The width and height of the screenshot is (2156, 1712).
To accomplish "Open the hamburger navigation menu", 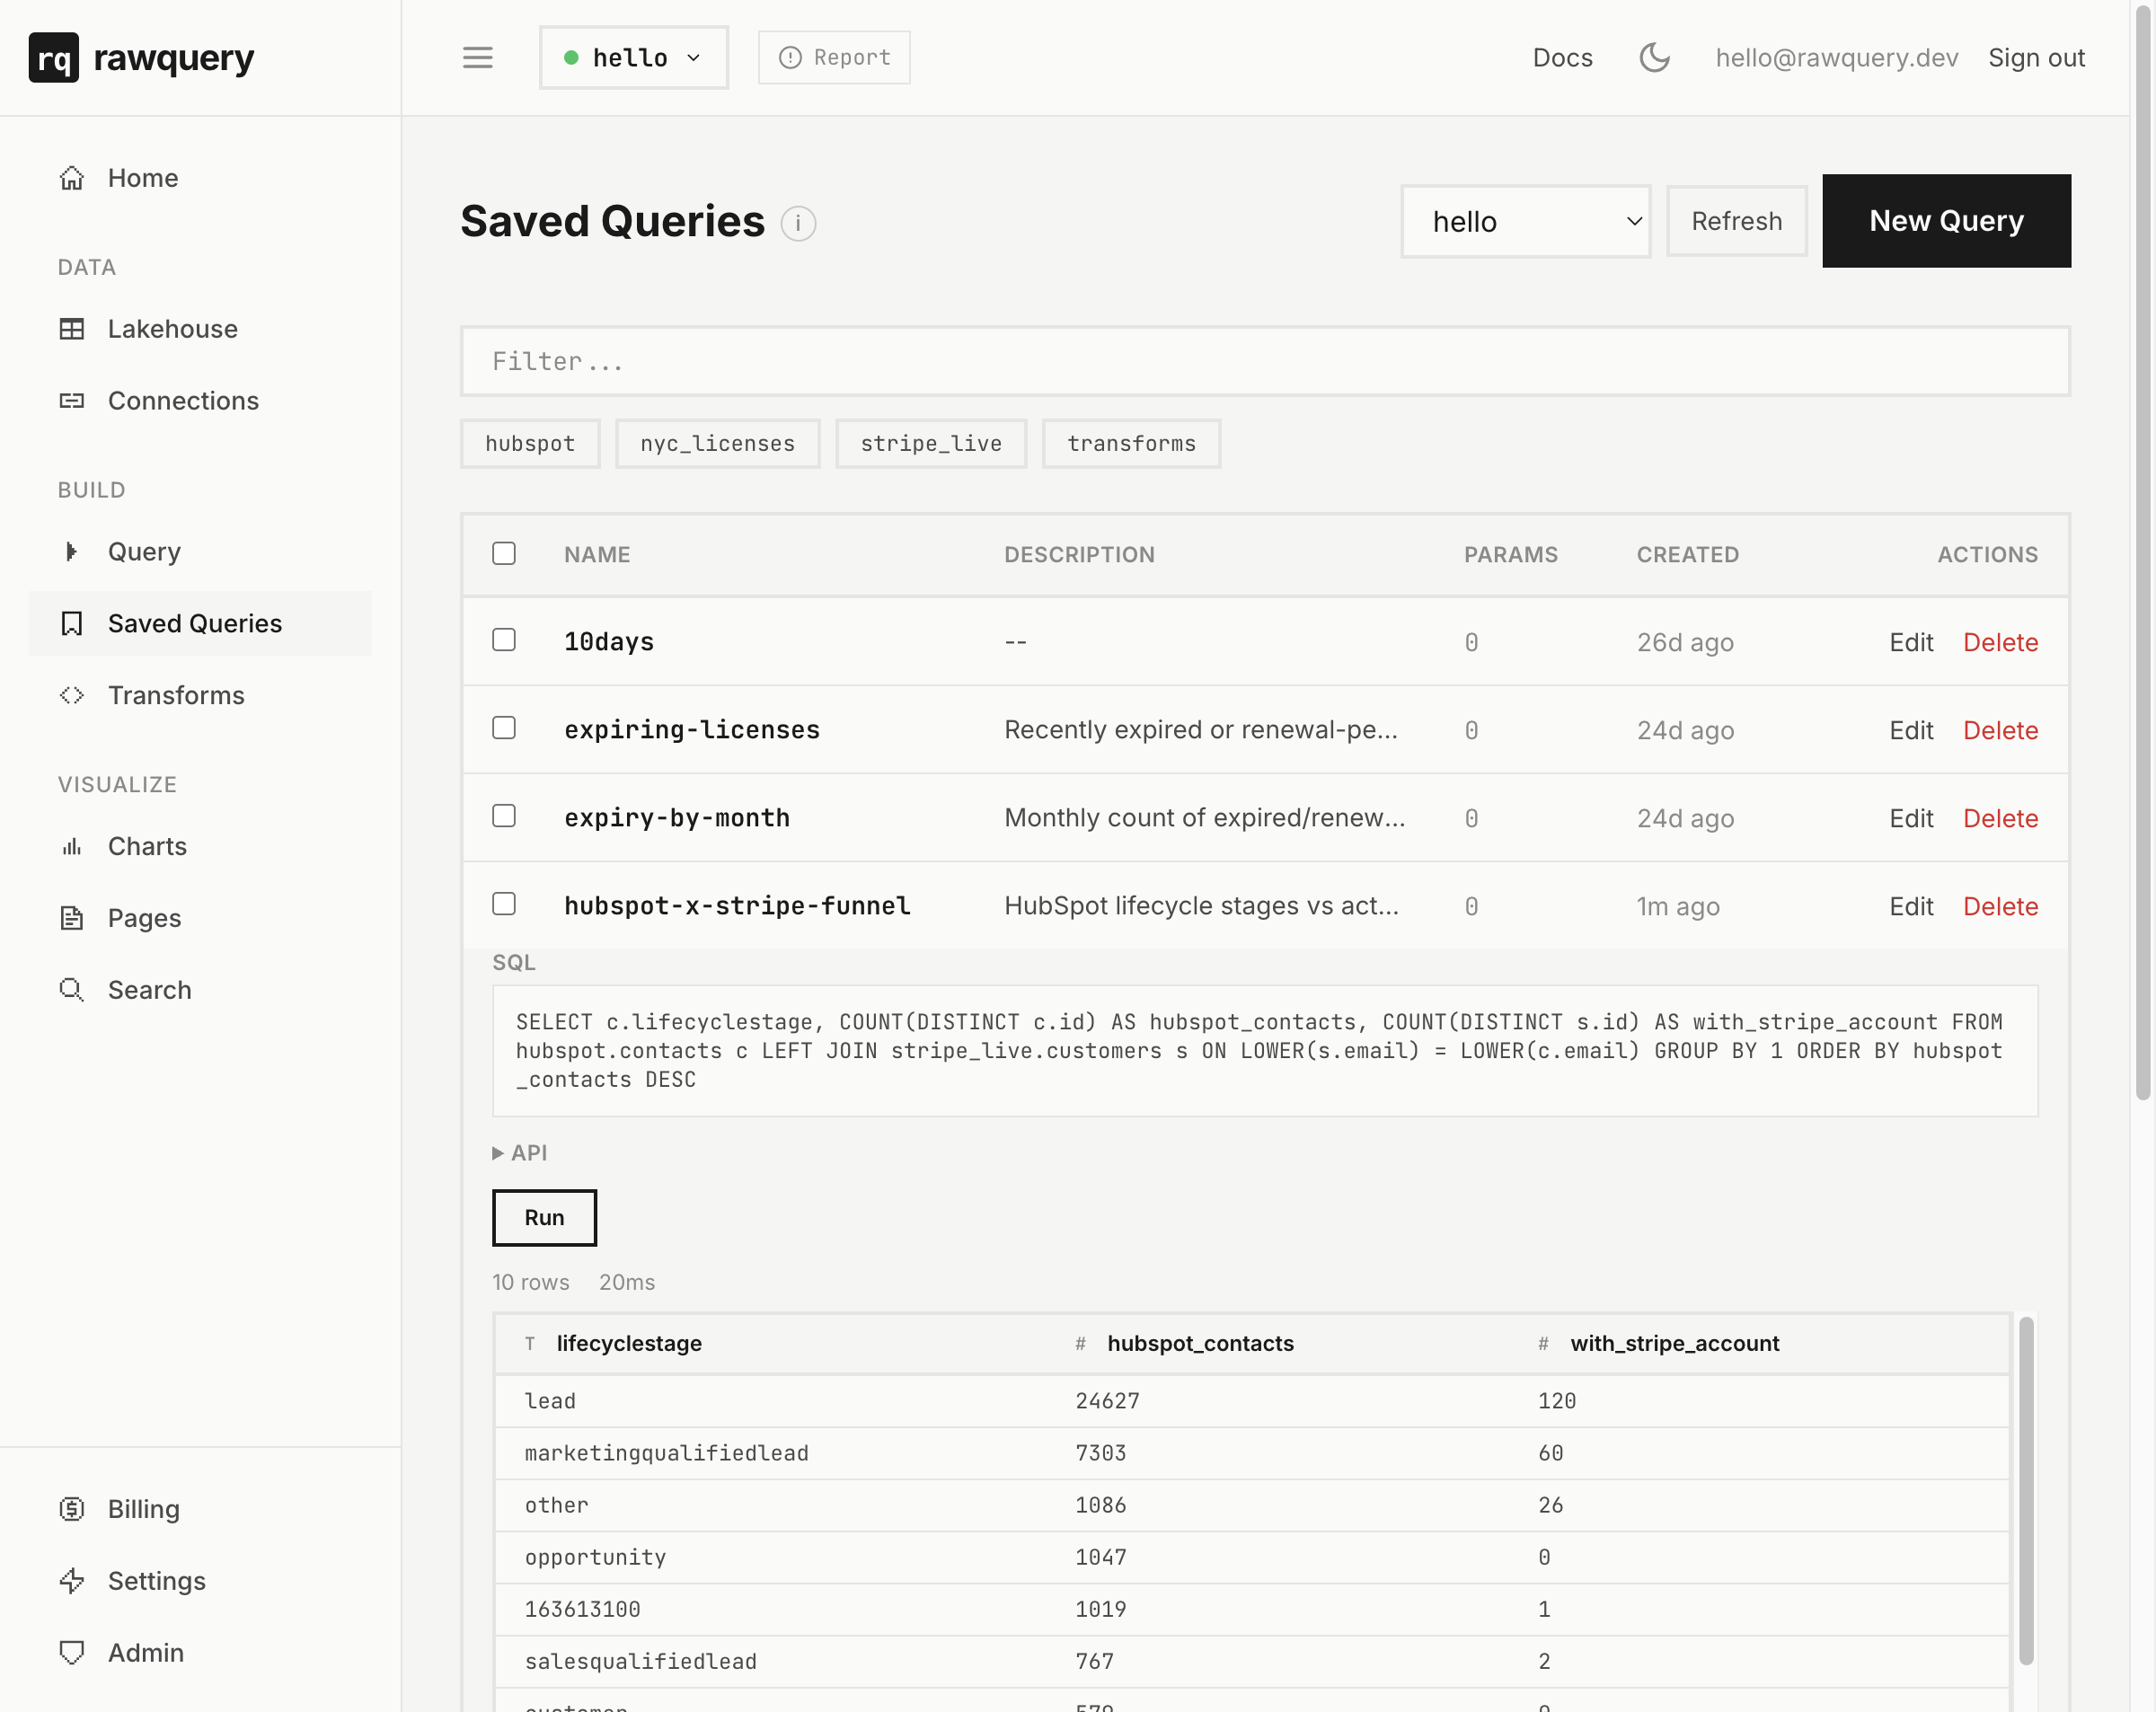I will tap(478, 57).
